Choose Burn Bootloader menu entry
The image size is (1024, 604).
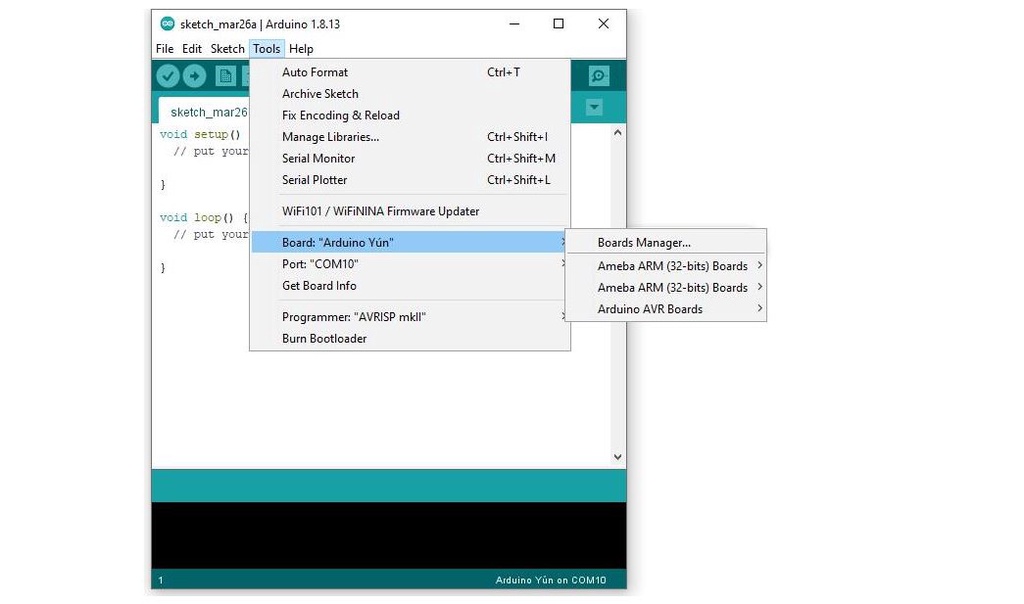(324, 339)
